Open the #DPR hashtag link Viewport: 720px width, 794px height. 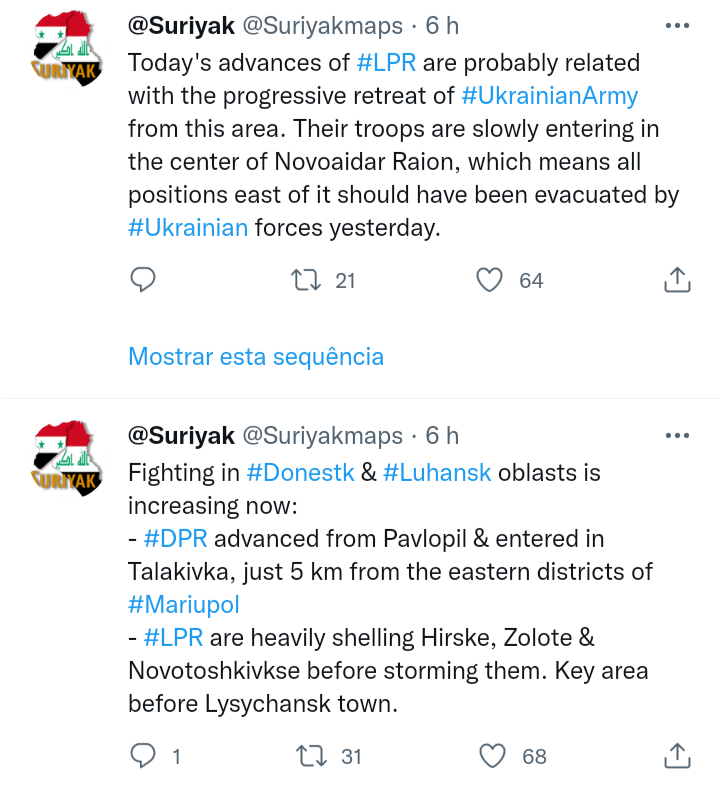coord(175,538)
